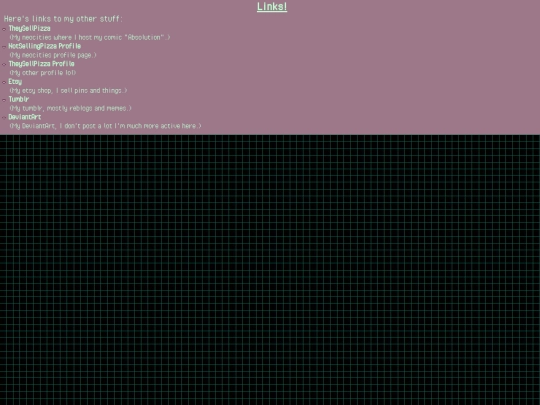The image size is (540, 405).
Task: Visit the Etsy shop link
Action: click(x=15, y=82)
